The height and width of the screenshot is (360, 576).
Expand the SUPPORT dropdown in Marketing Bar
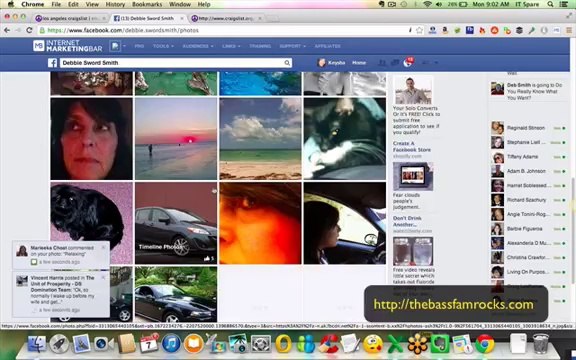click(292, 46)
